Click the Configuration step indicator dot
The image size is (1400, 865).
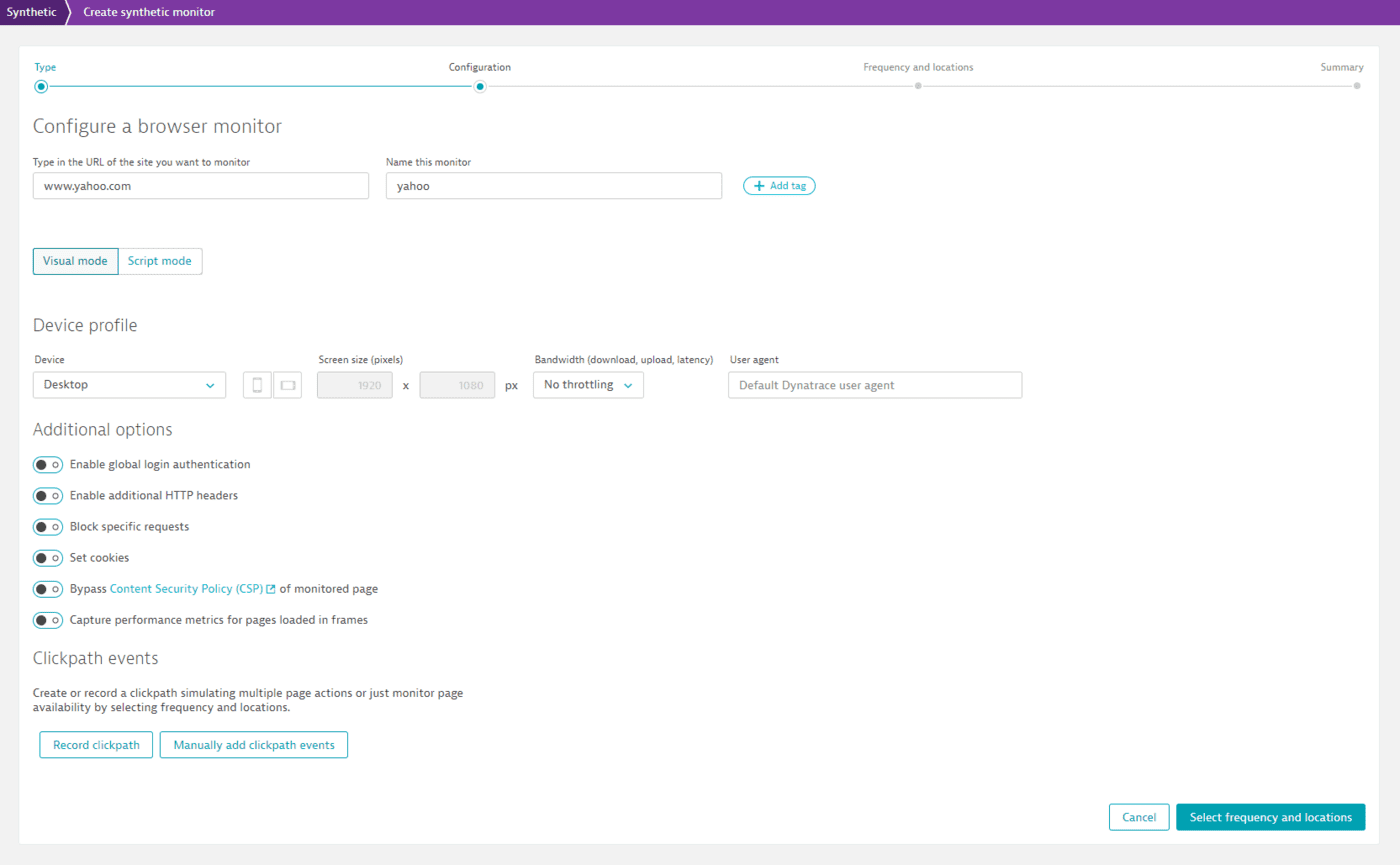[x=479, y=86]
